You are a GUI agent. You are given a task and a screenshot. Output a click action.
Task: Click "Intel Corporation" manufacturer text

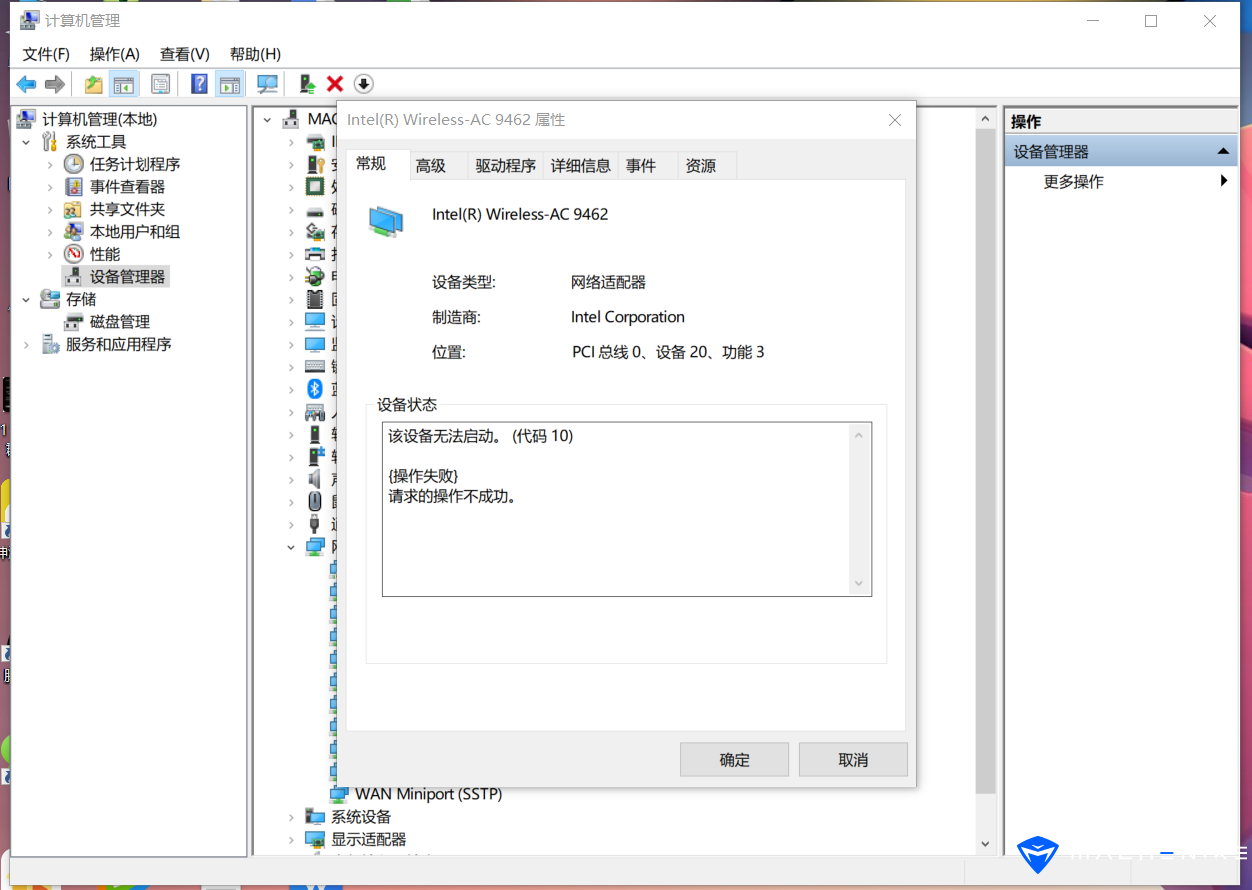point(628,317)
